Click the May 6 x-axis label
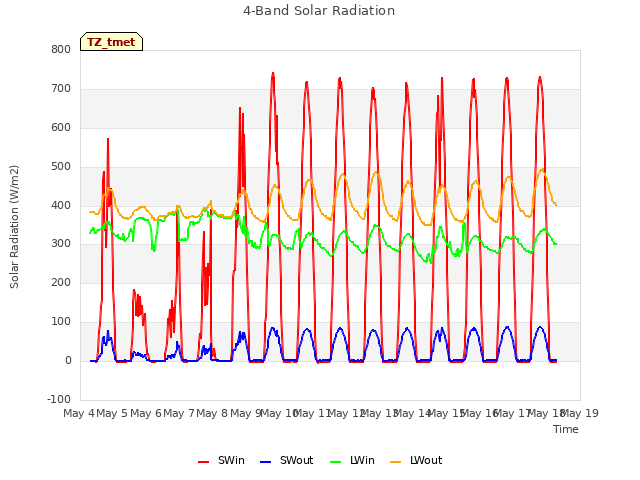 tap(145, 413)
